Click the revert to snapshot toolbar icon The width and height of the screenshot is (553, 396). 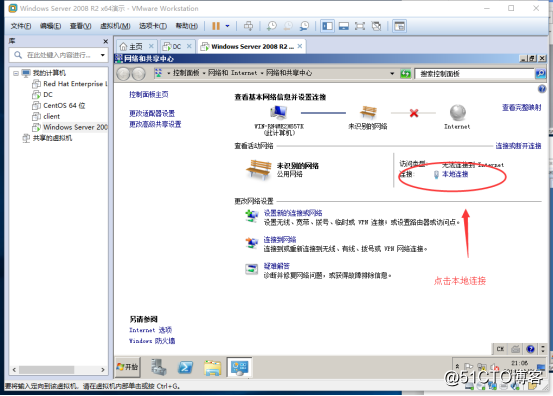tap(288, 26)
